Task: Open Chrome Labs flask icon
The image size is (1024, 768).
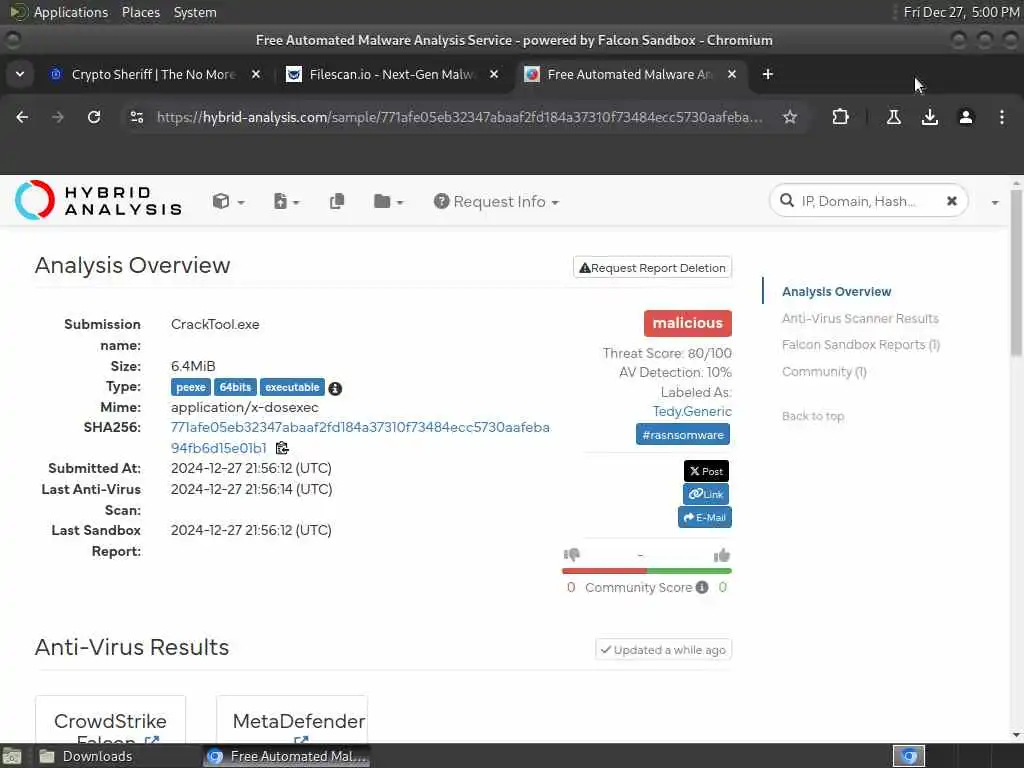Action: 894,117
